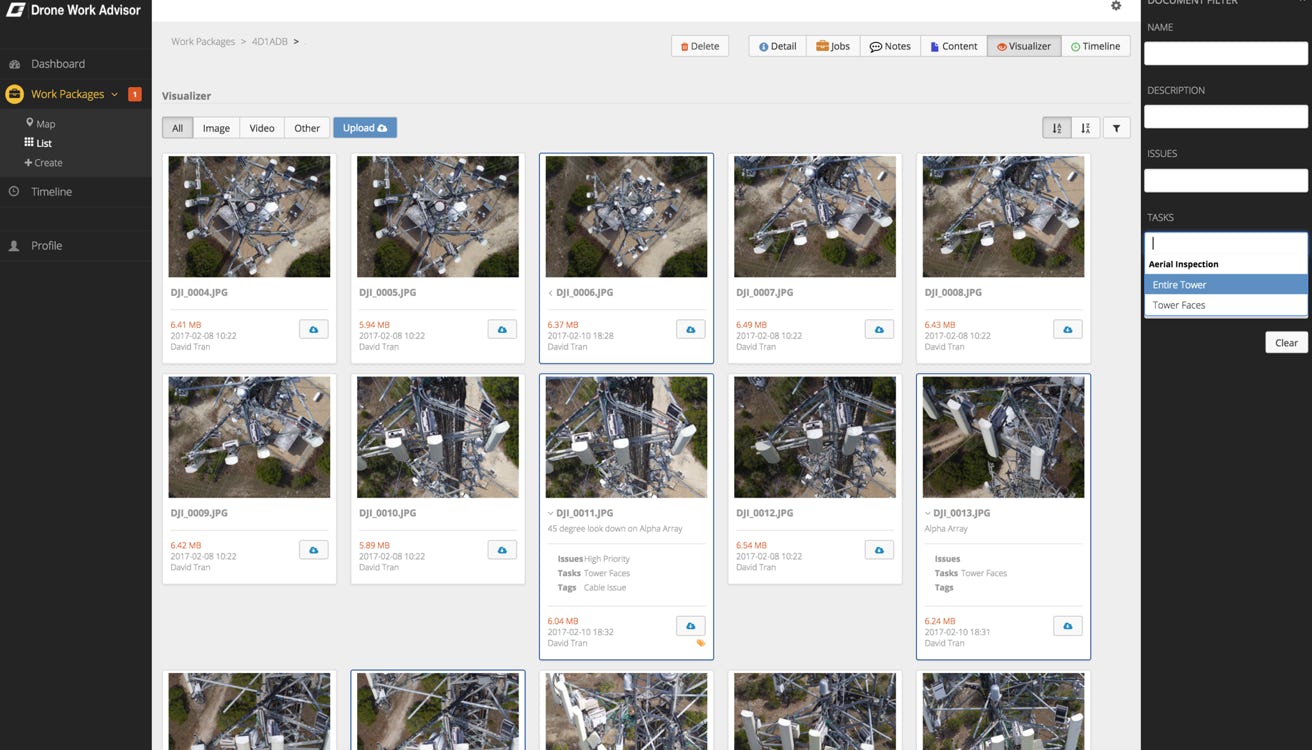Download DJI_0005.JPG via cloud icon
This screenshot has height=750, width=1312.
point(502,329)
